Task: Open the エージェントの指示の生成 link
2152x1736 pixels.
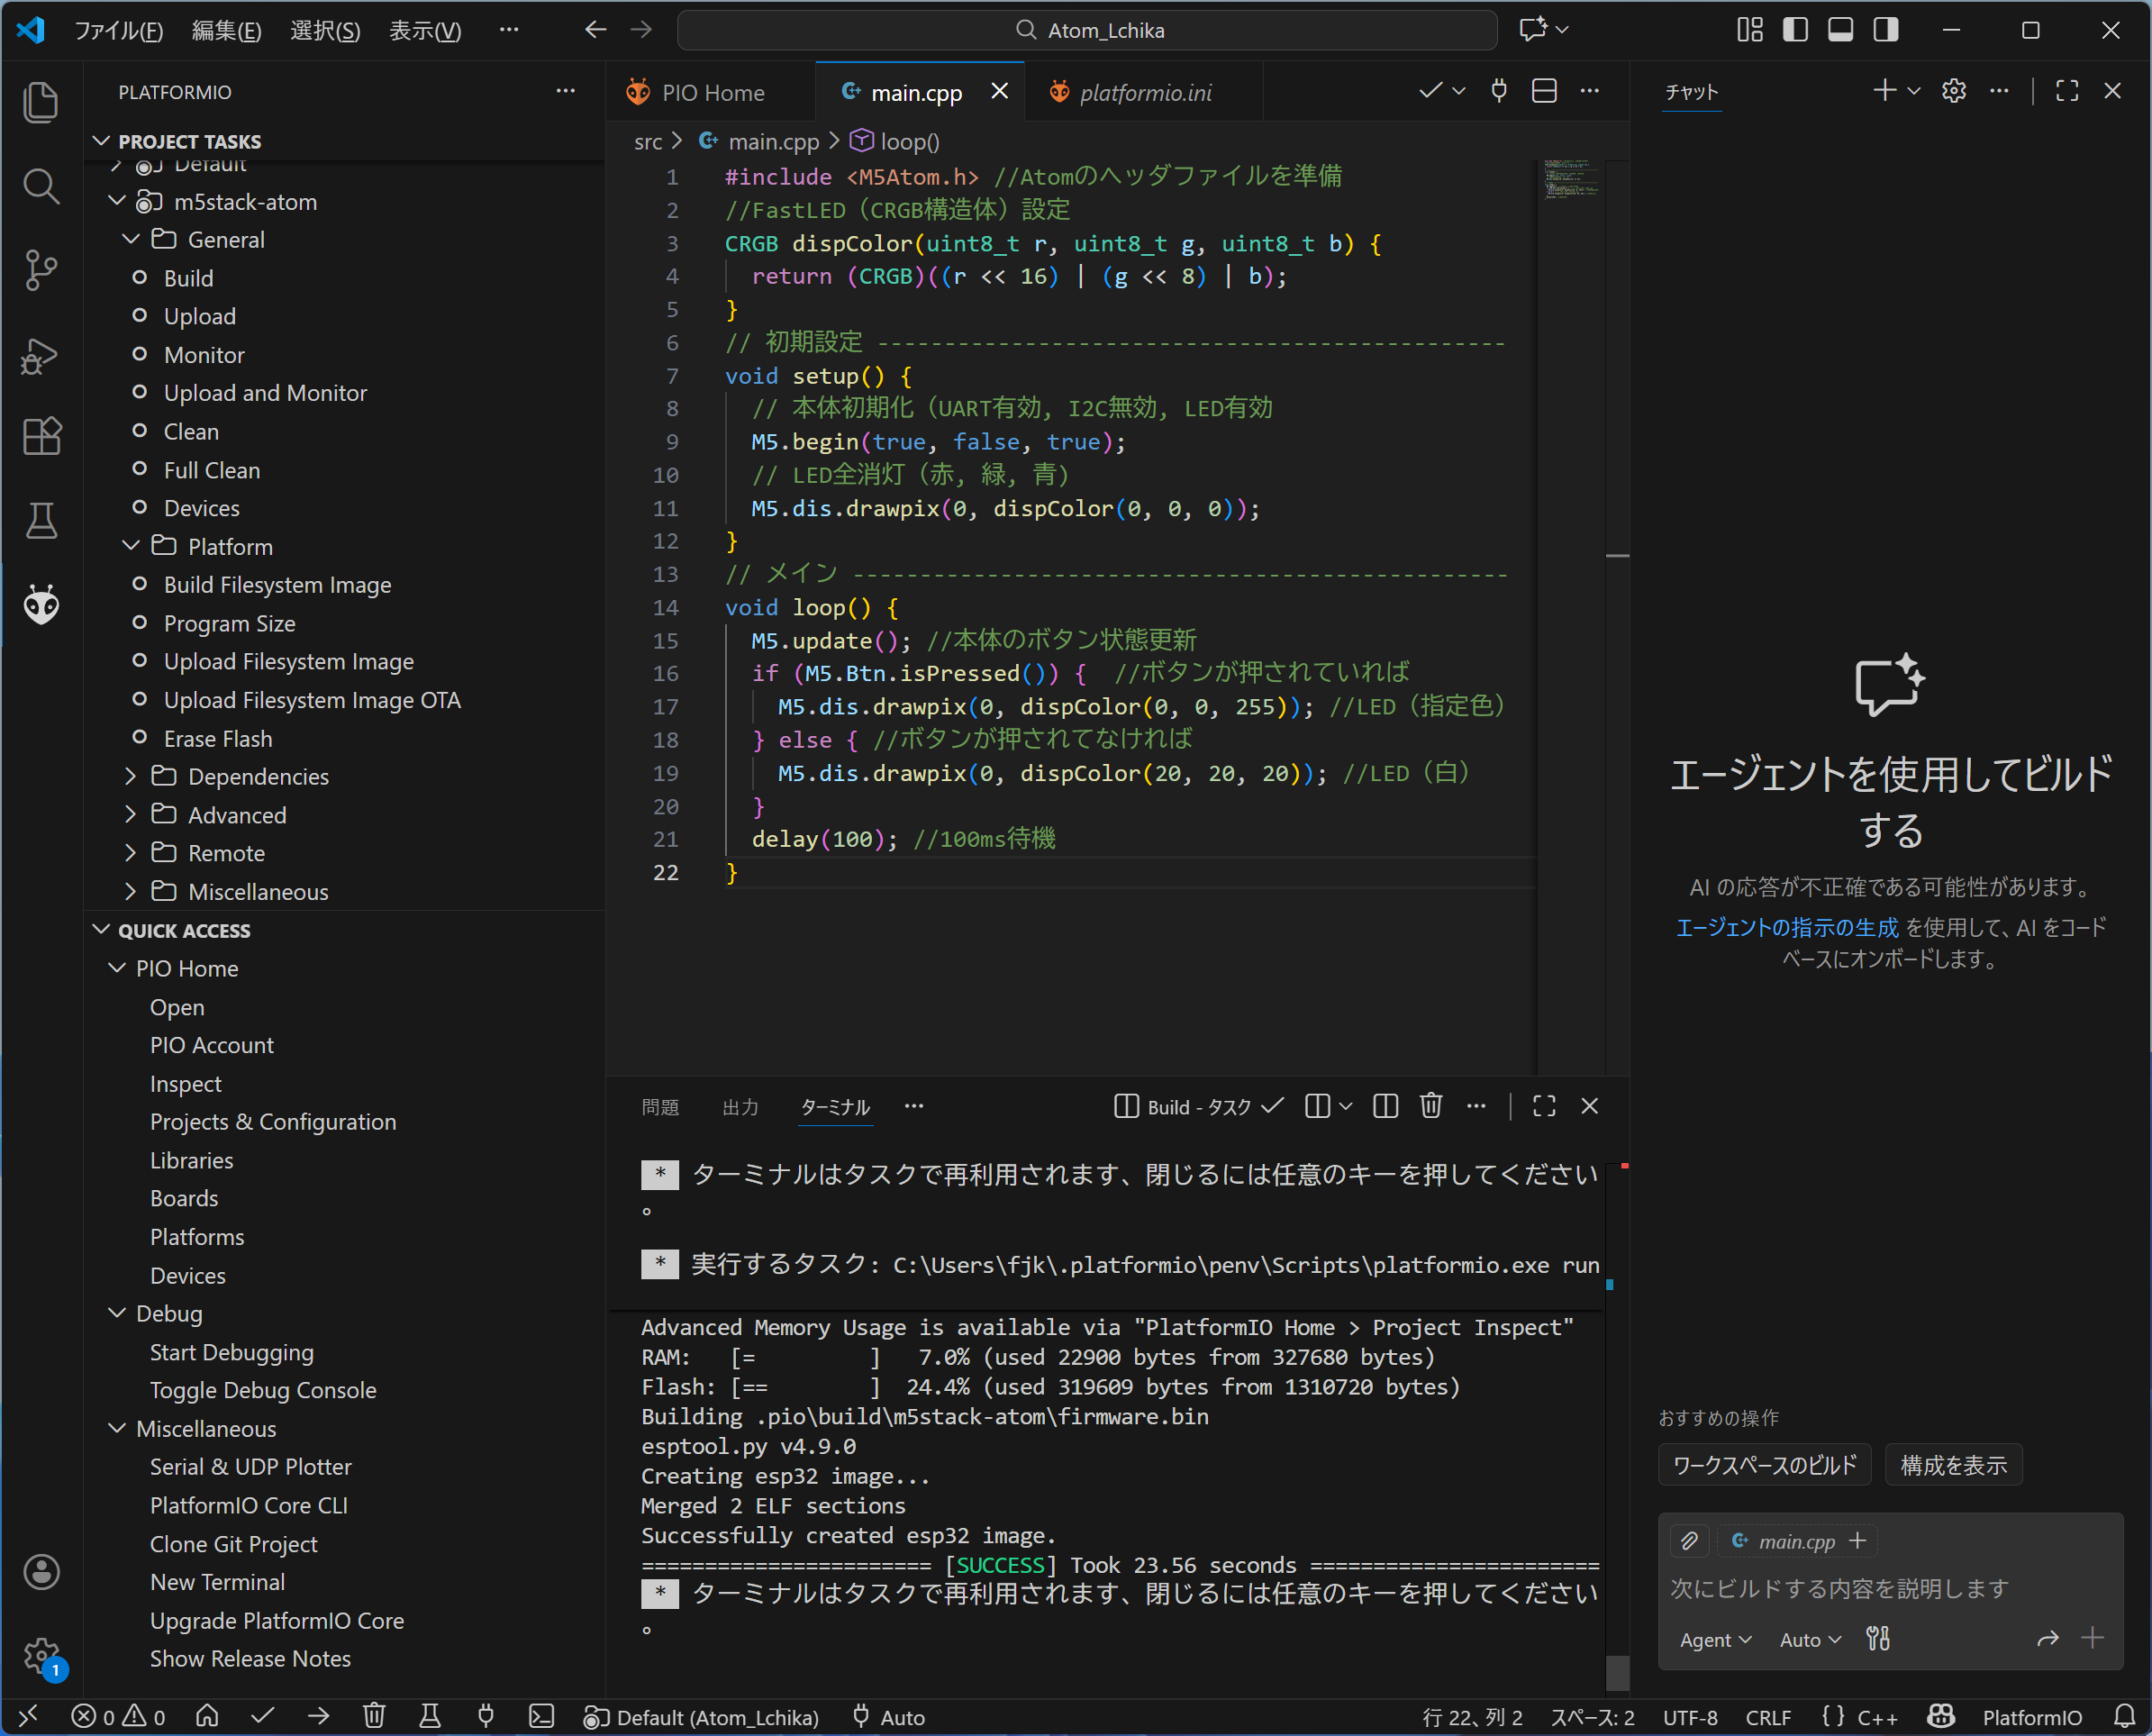Action: [x=1786, y=927]
